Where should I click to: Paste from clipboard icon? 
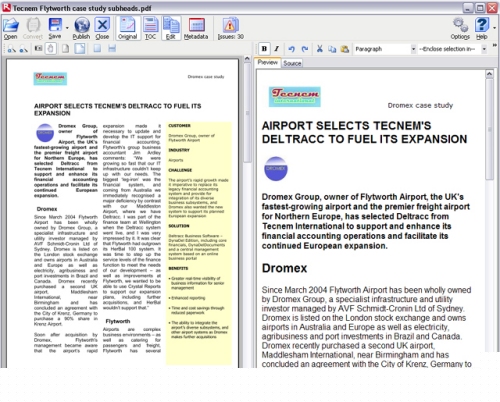[345, 49]
